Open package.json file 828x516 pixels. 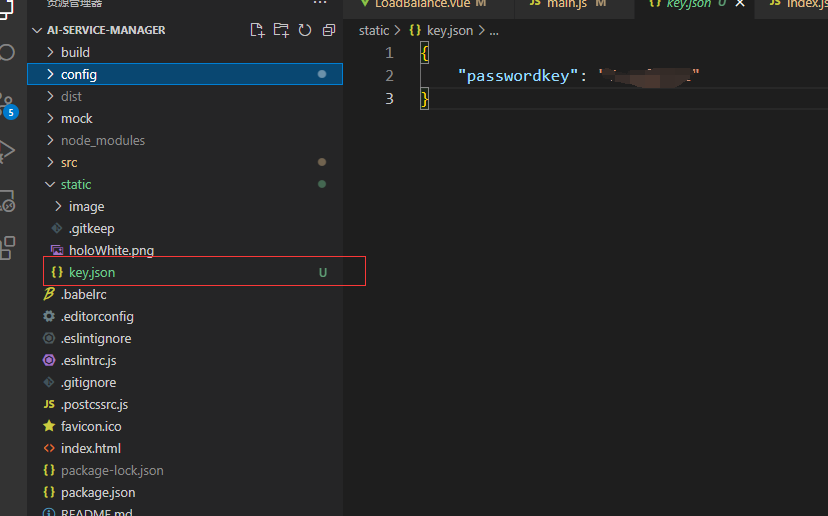point(185,493)
